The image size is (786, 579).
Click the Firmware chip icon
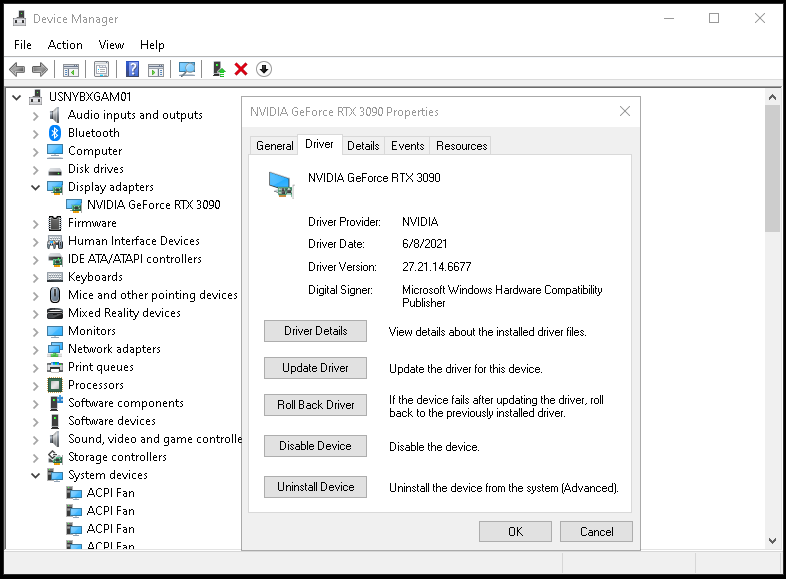(x=55, y=223)
